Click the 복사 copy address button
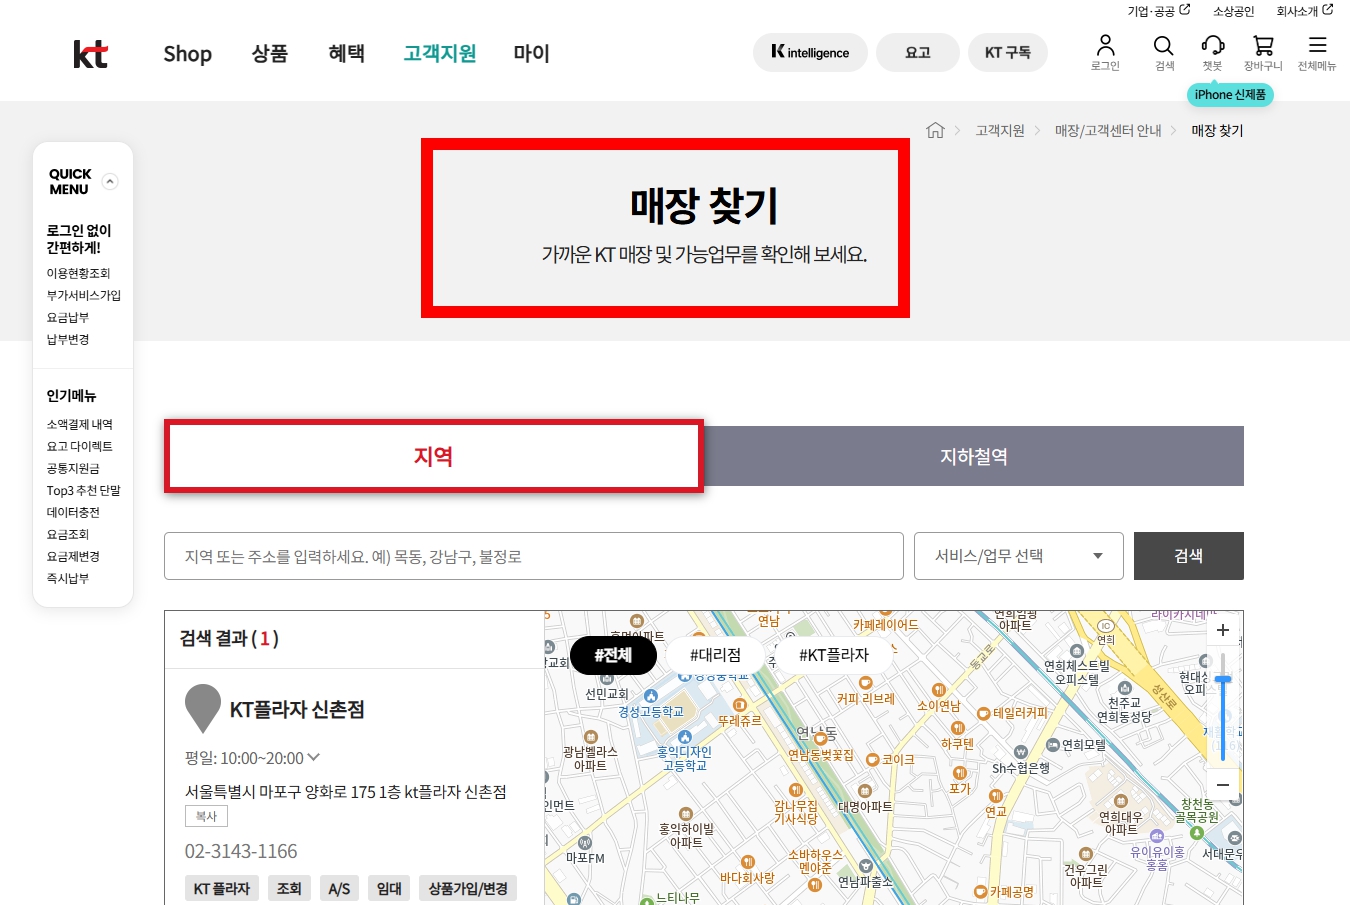 [206, 816]
